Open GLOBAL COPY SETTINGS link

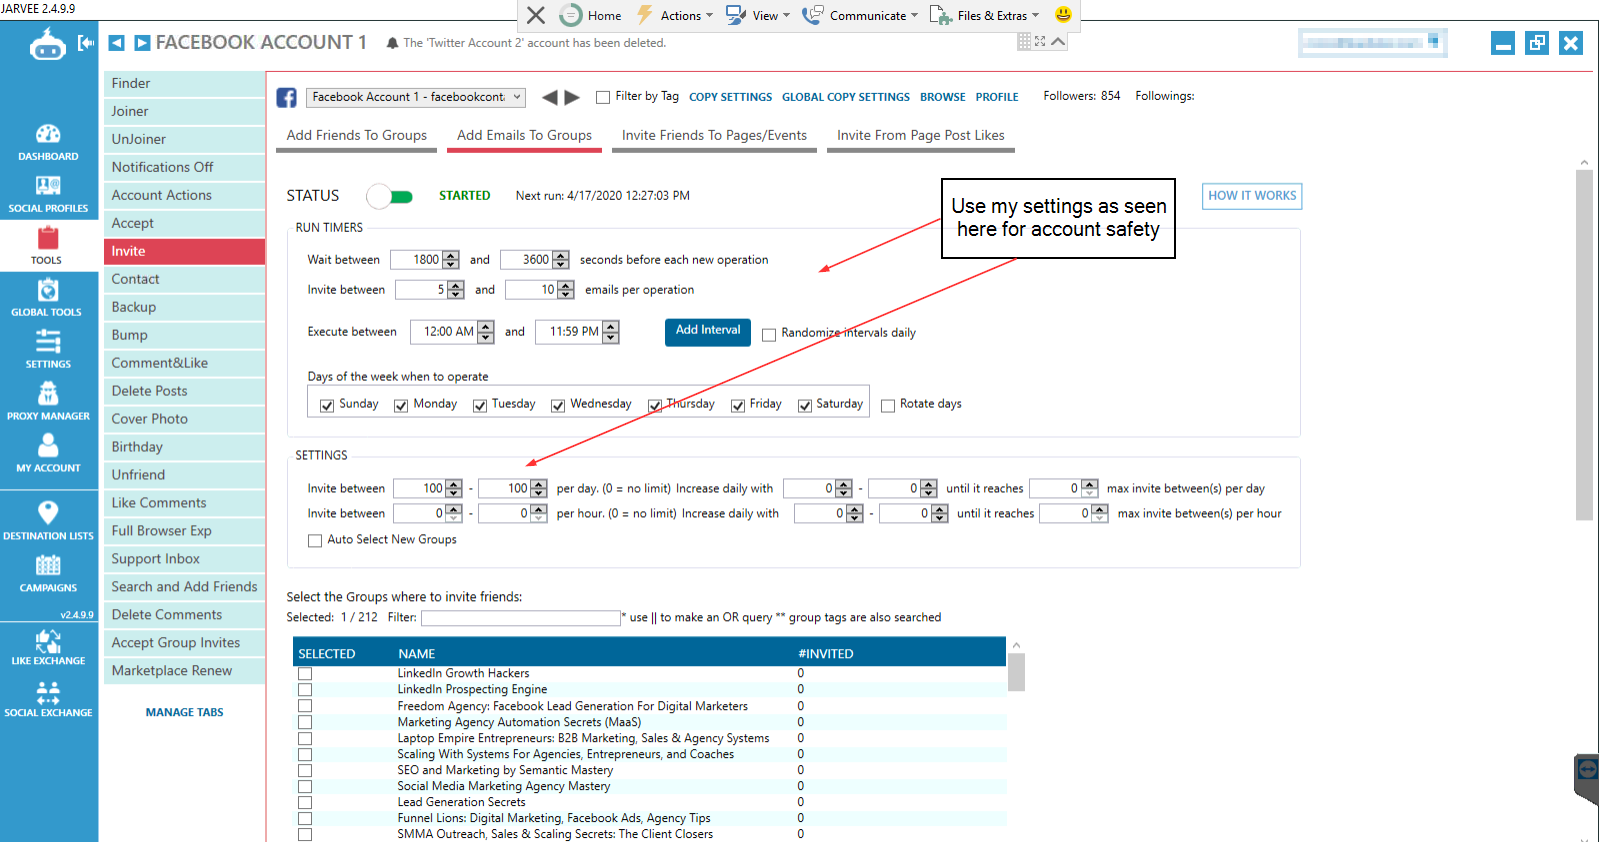(846, 98)
